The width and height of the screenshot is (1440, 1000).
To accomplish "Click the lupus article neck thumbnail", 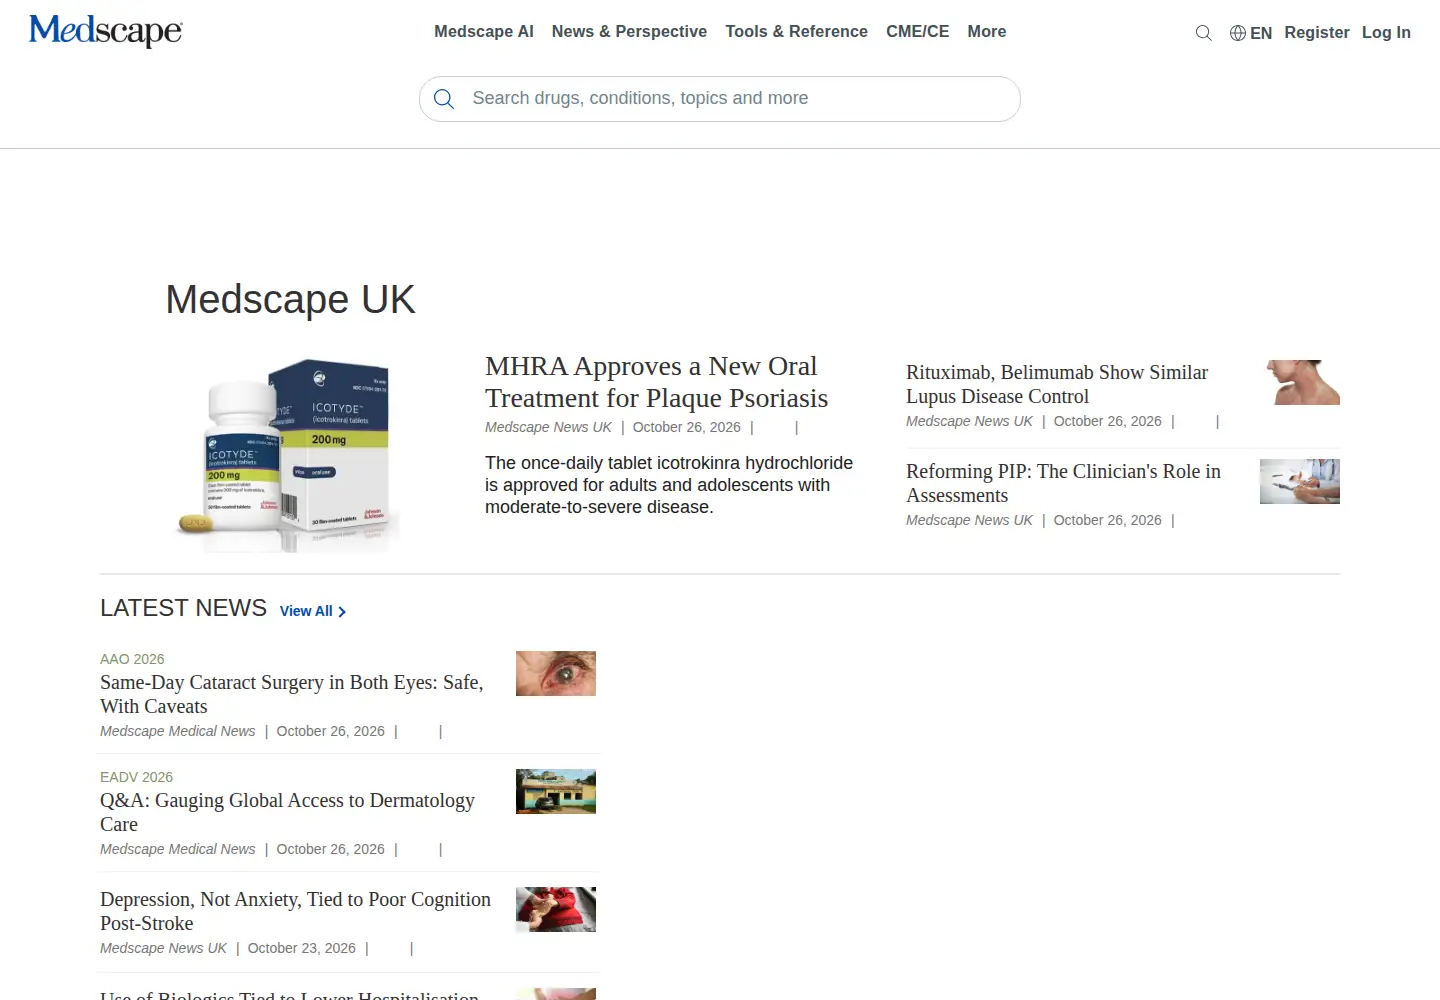I will 1300,382.
